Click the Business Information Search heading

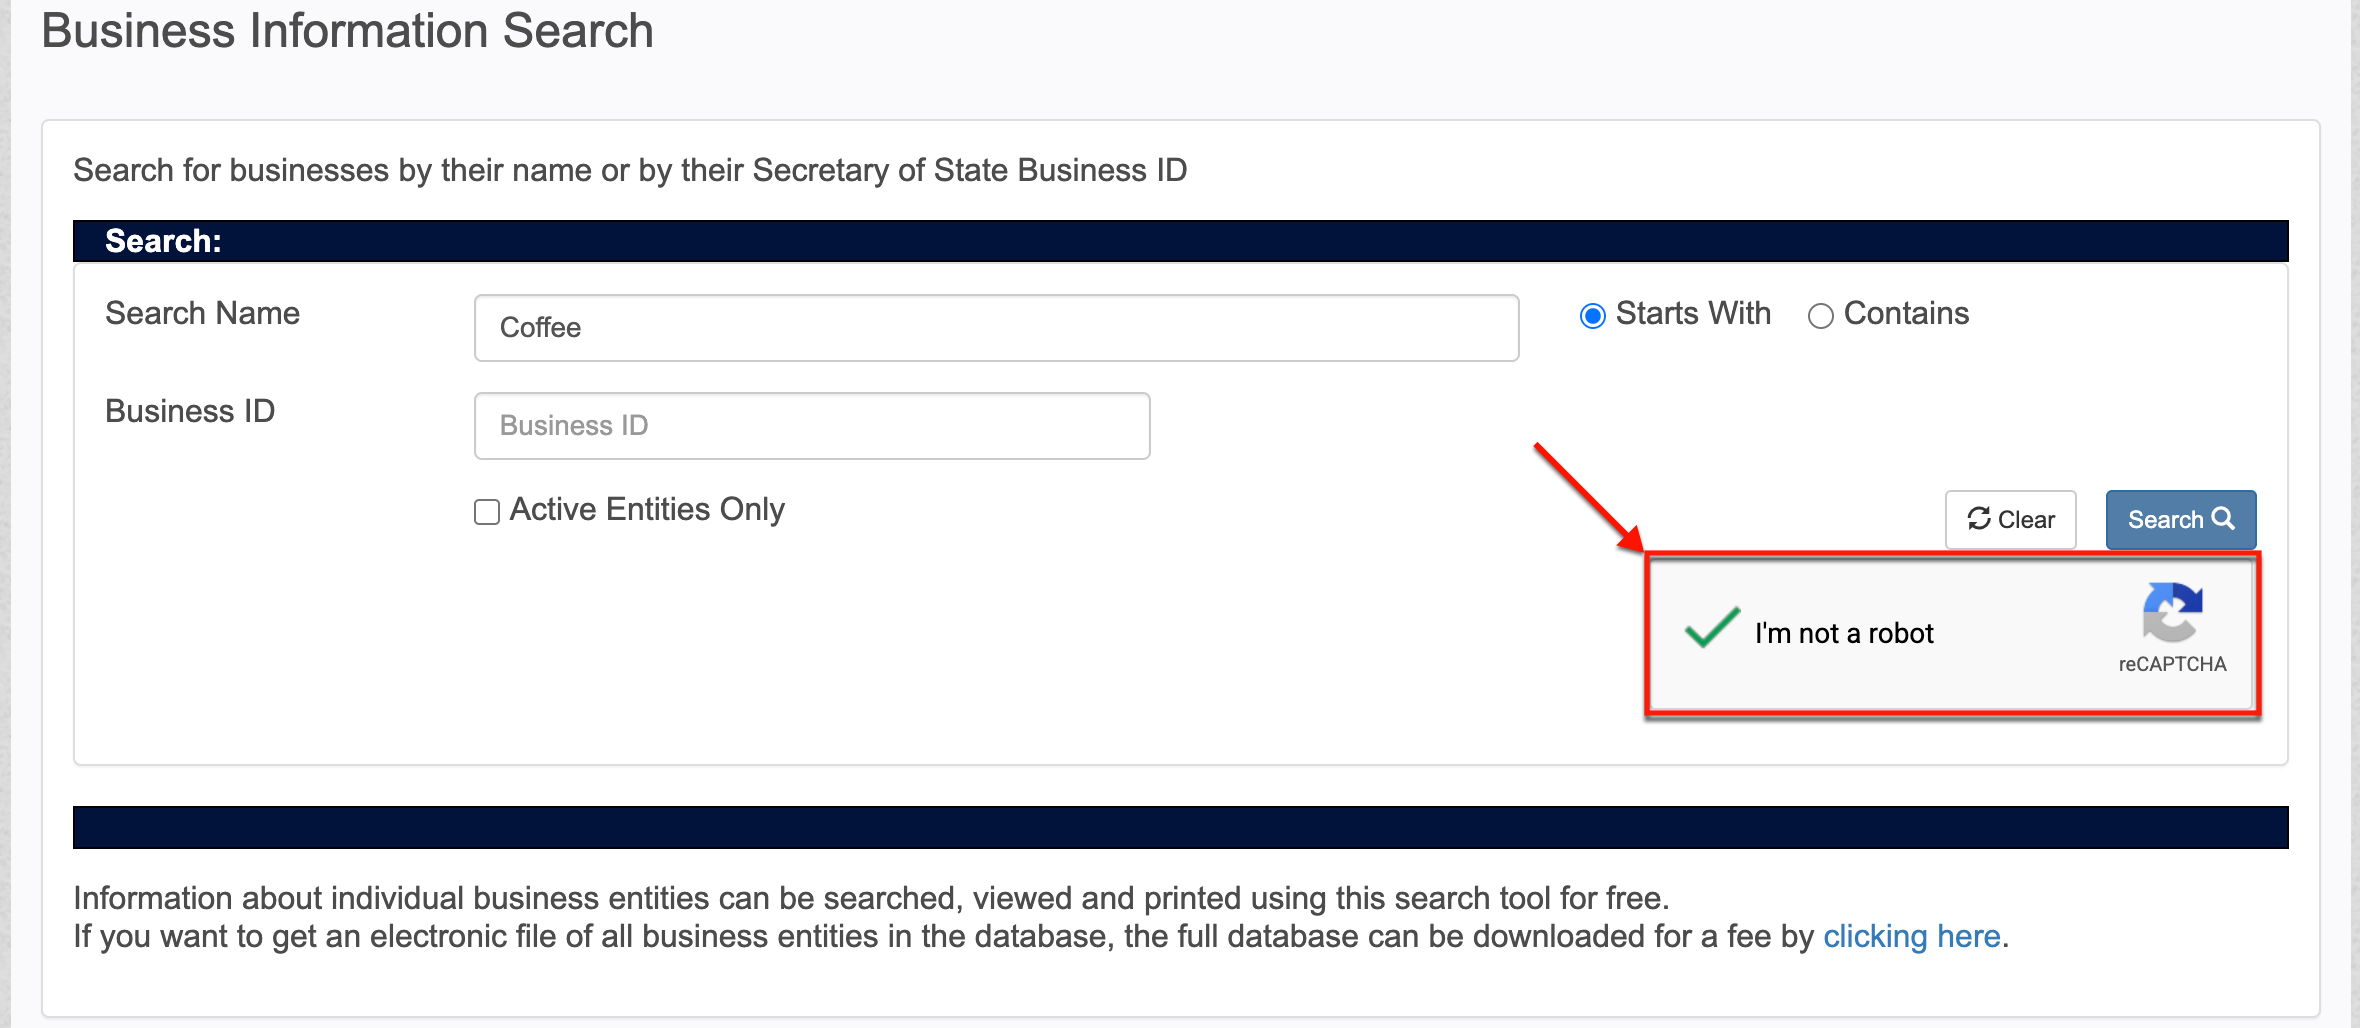(347, 30)
